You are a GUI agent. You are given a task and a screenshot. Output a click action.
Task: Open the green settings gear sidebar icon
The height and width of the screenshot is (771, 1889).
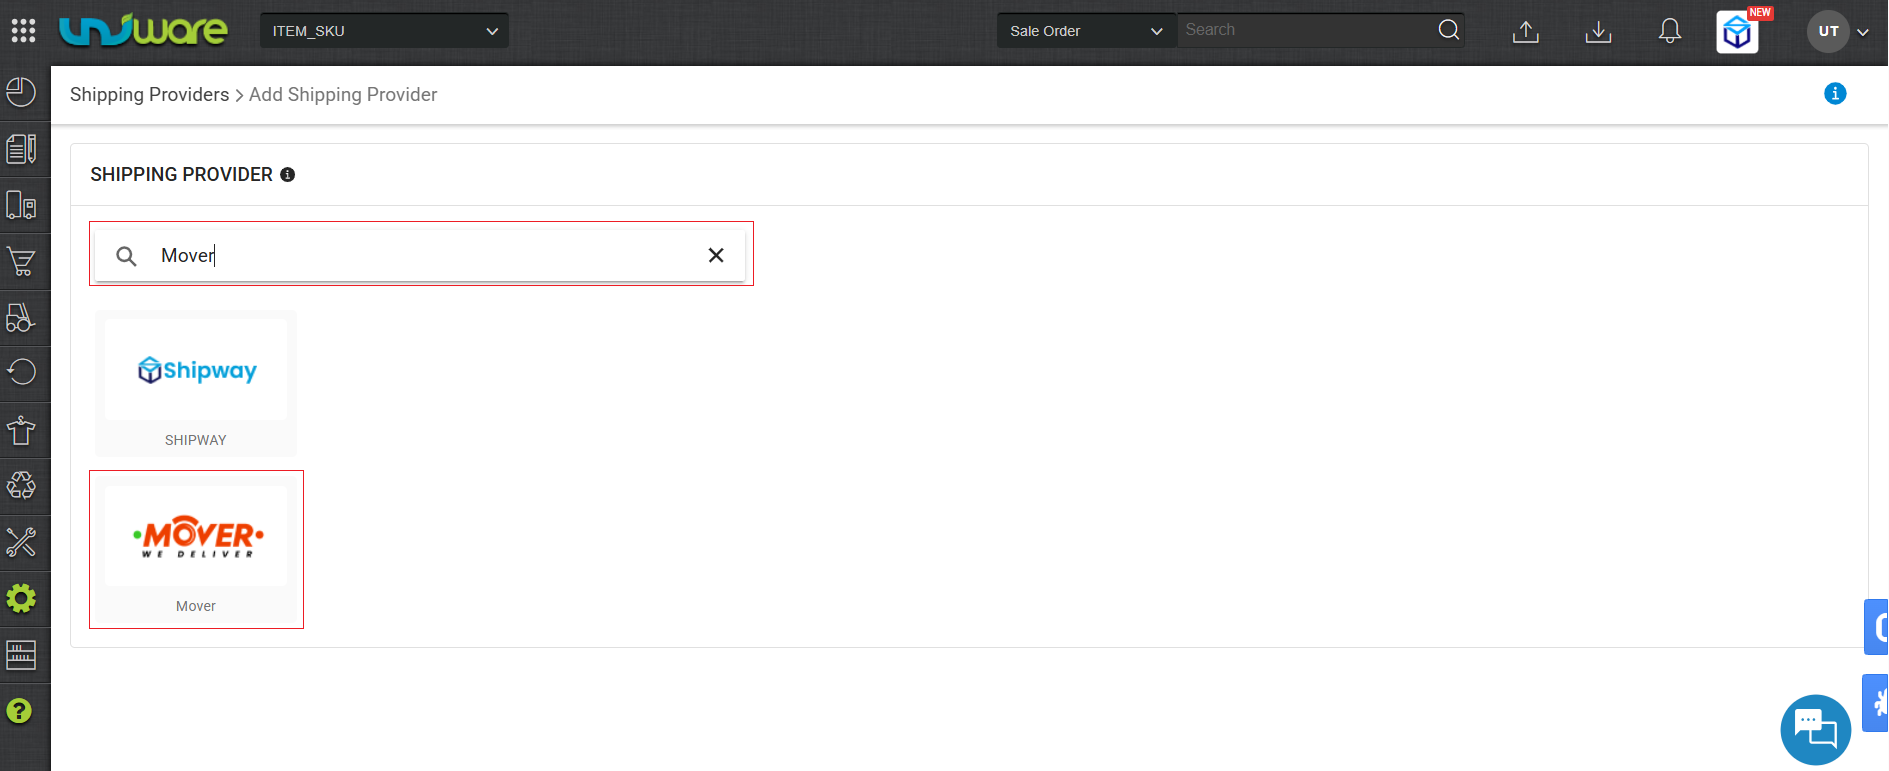[21, 599]
